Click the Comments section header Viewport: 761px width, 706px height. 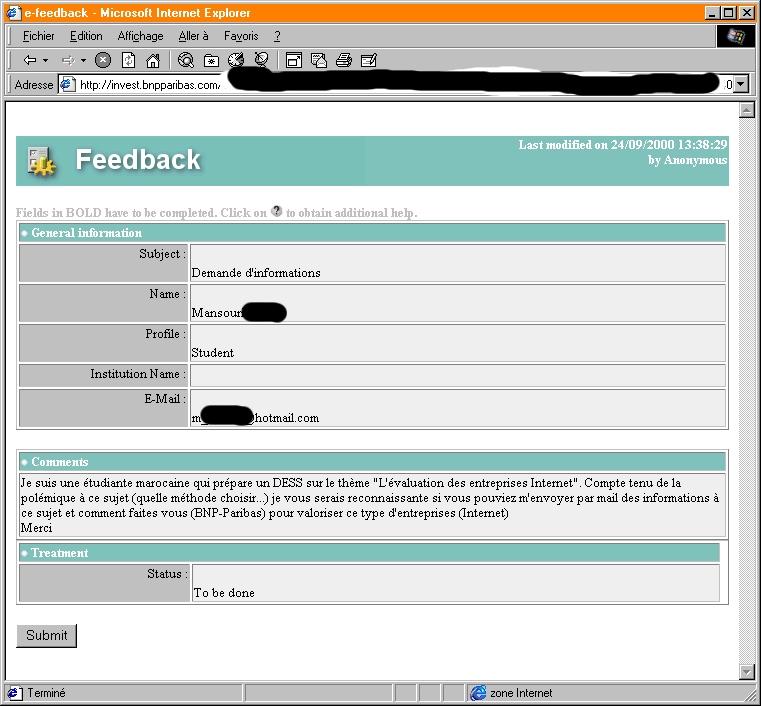[373, 462]
